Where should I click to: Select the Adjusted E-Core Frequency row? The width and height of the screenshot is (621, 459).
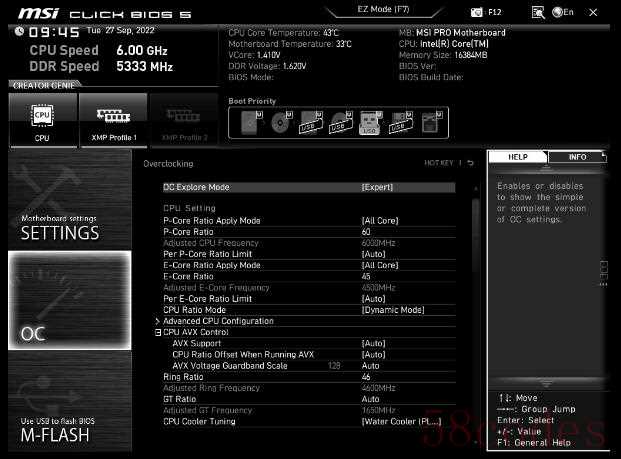click(x=309, y=288)
